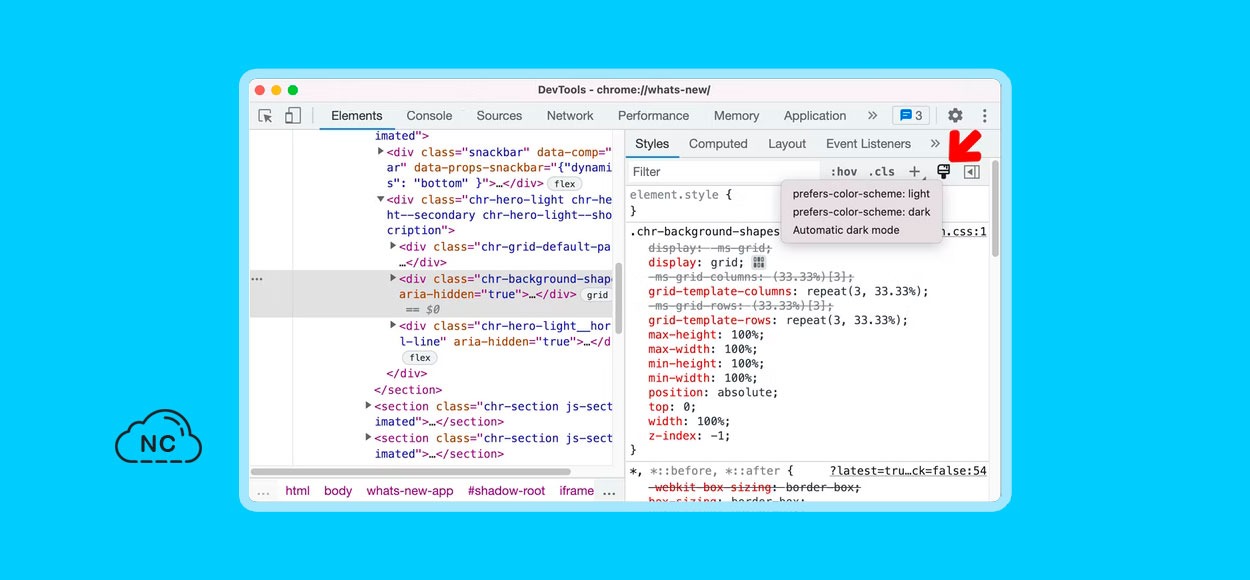
Task: Toggle flex badge on the snackbar div
Action: 565,184
